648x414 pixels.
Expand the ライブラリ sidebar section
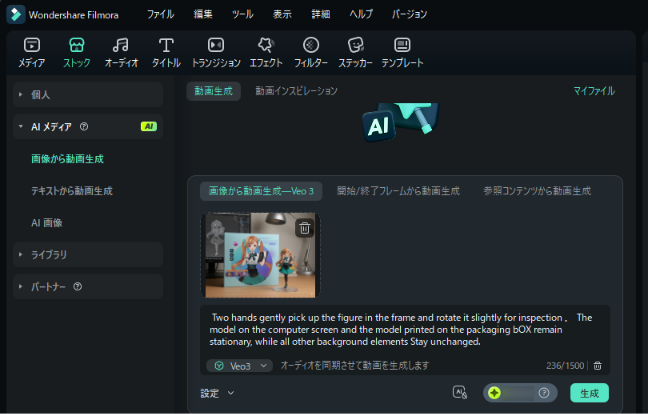click(x=88, y=255)
